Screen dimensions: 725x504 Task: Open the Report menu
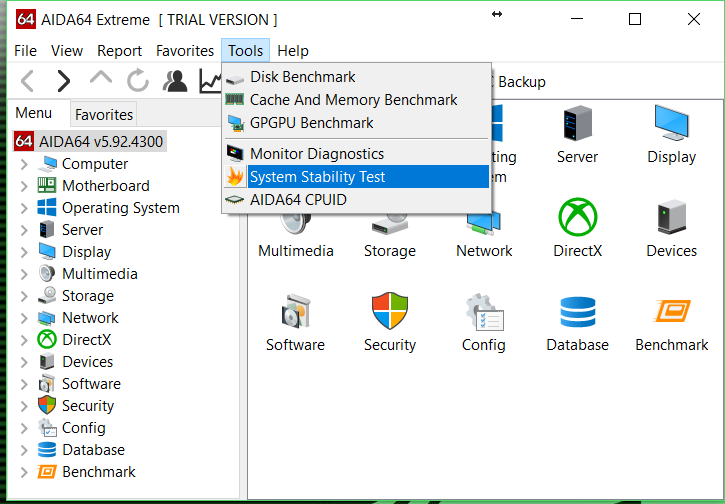click(x=119, y=50)
